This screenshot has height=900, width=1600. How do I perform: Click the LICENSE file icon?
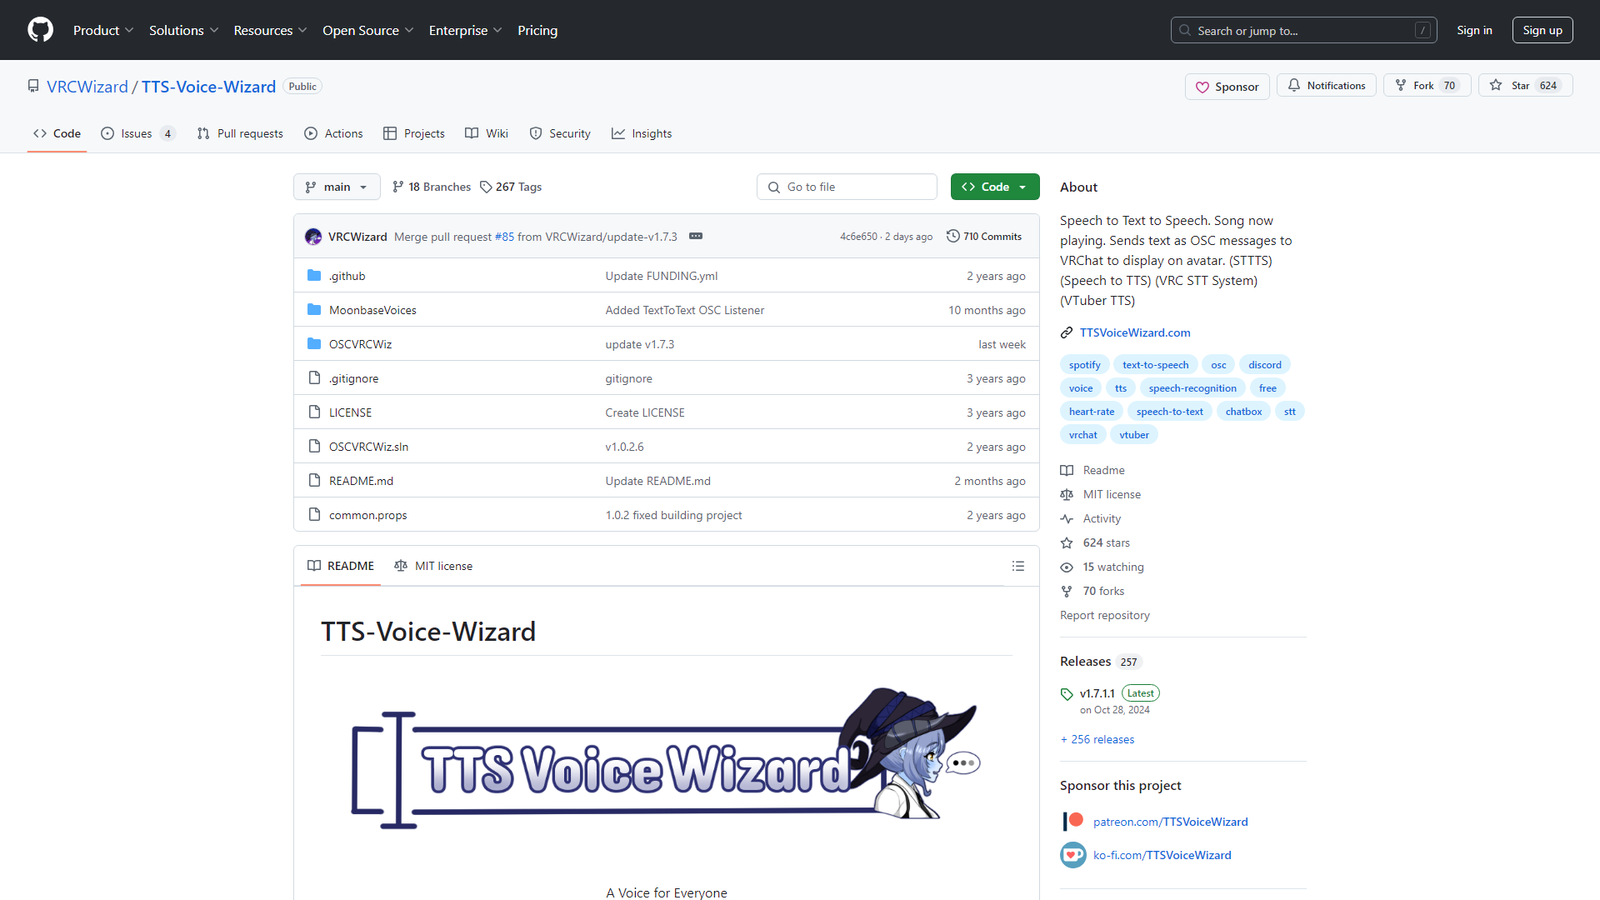coord(314,412)
